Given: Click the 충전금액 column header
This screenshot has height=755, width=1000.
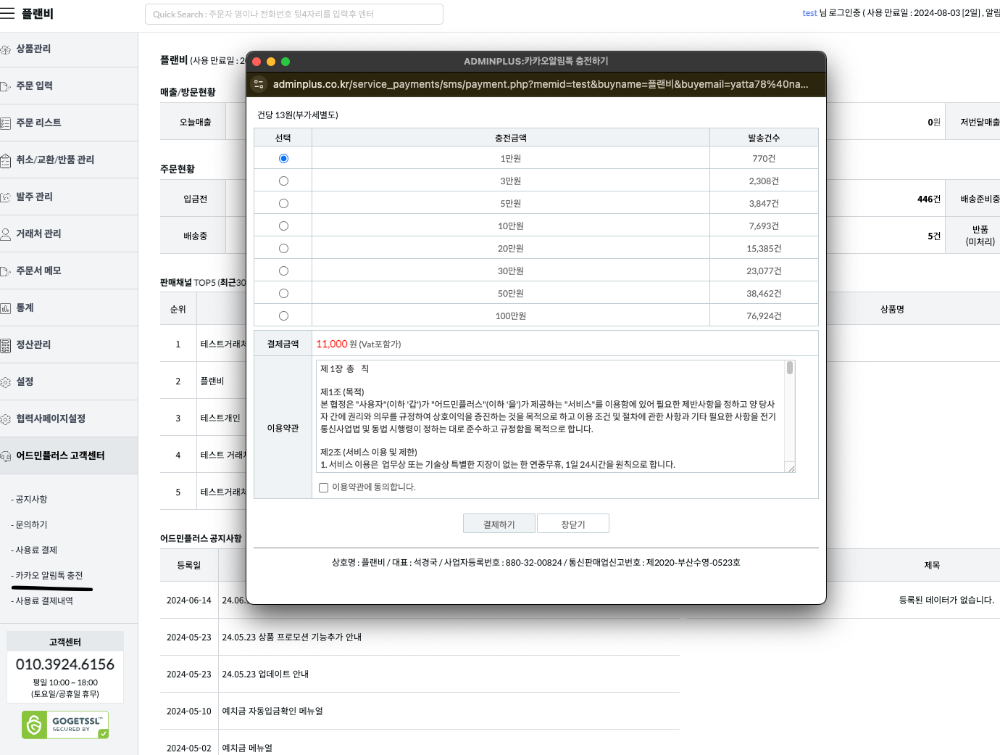Looking at the screenshot, I should pos(510,138).
